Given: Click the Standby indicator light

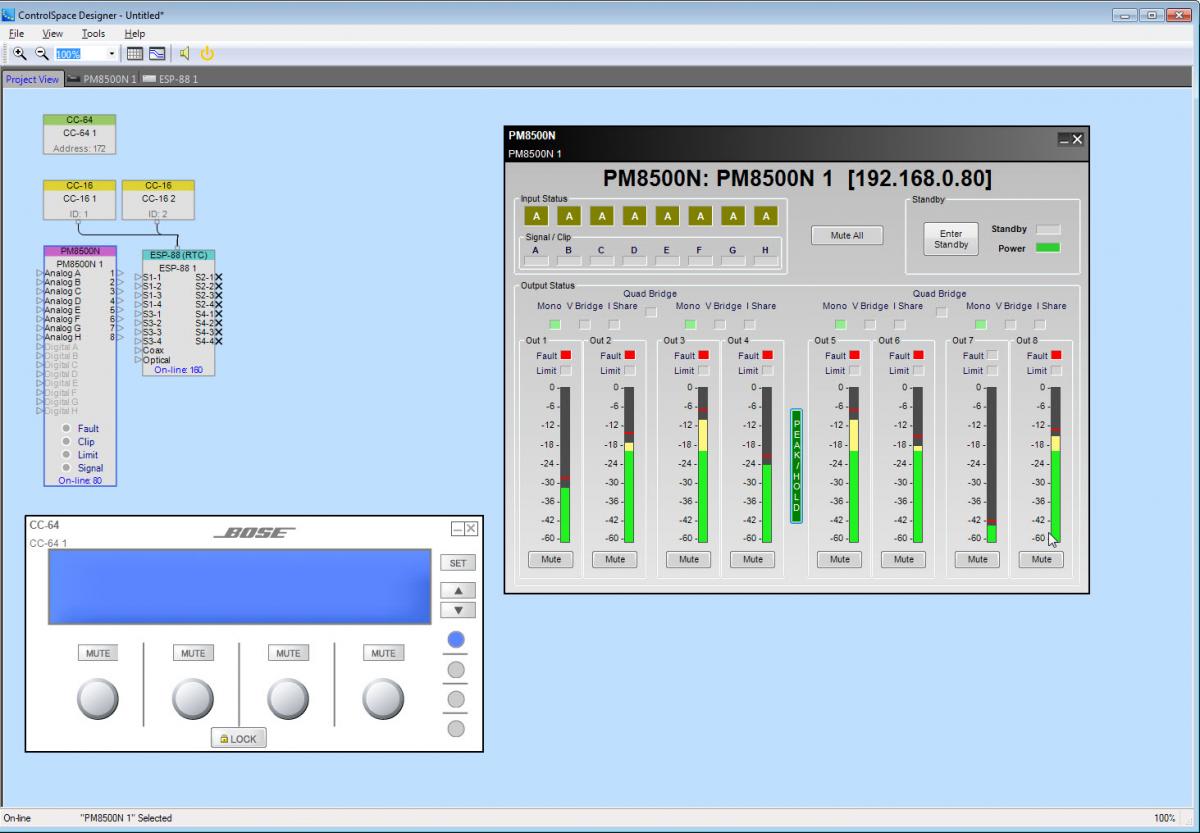Looking at the screenshot, I should (1047, 229).
